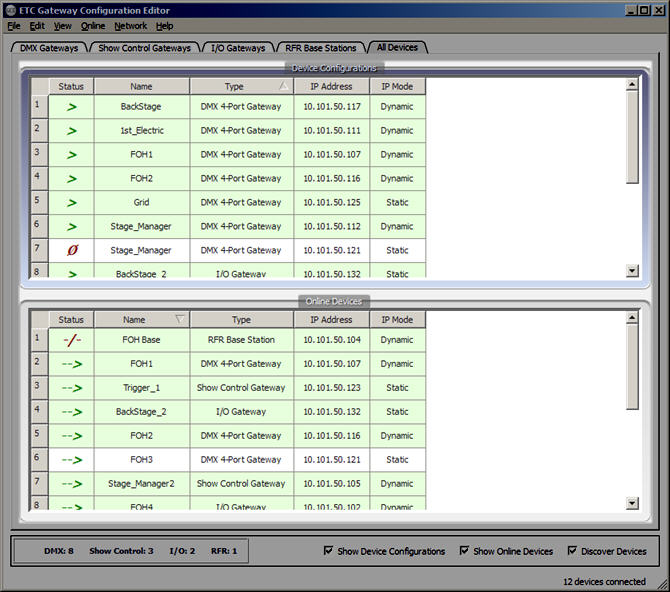Viewport: 670px width, 592px height.
Task: Click scroll up arrow in Device Configurations
Action: [x=632, y=84]
